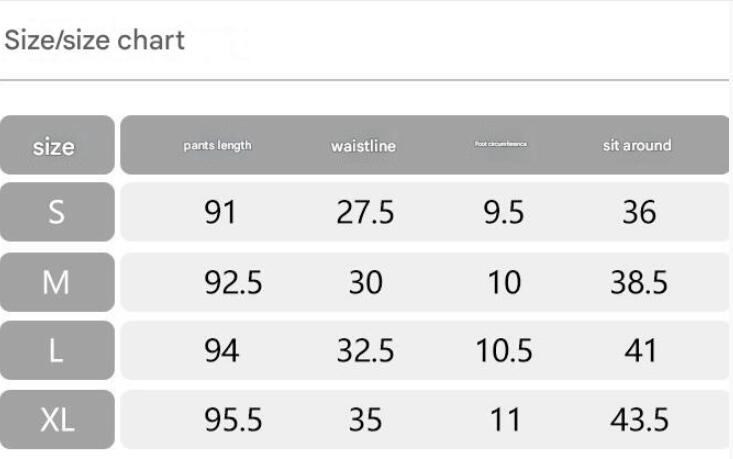Viewport: 733px width, 459px height.
Task: Select sit around value 41 for L
Action: [639, 351]
